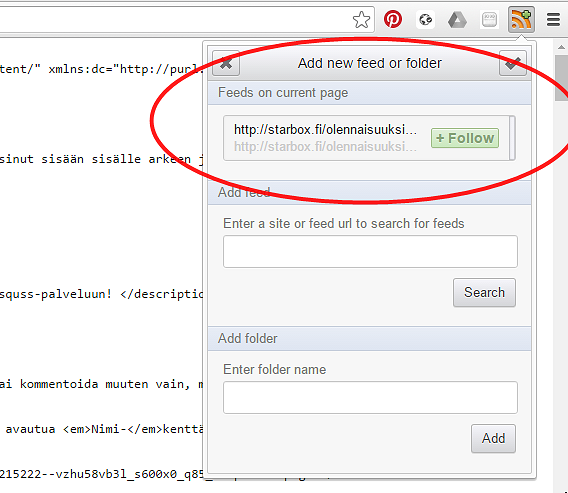Screen dimensions: 568x493
Task: Click the gray rectangular extension icon
Action: [489, 20]
